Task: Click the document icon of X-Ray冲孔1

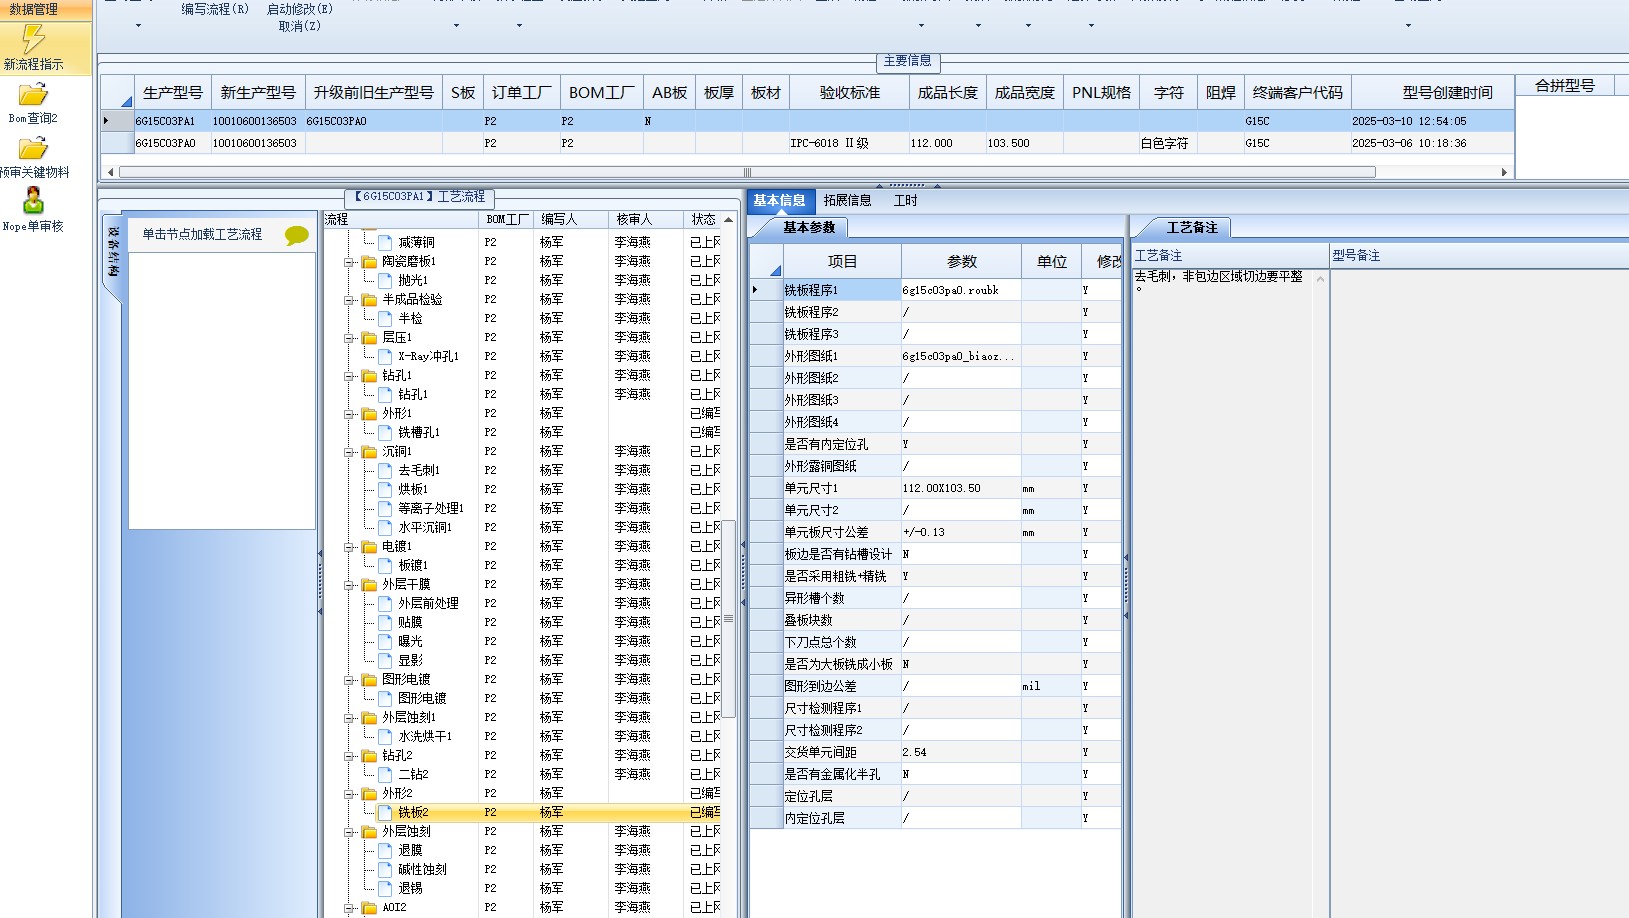Action: pos(385,357)
